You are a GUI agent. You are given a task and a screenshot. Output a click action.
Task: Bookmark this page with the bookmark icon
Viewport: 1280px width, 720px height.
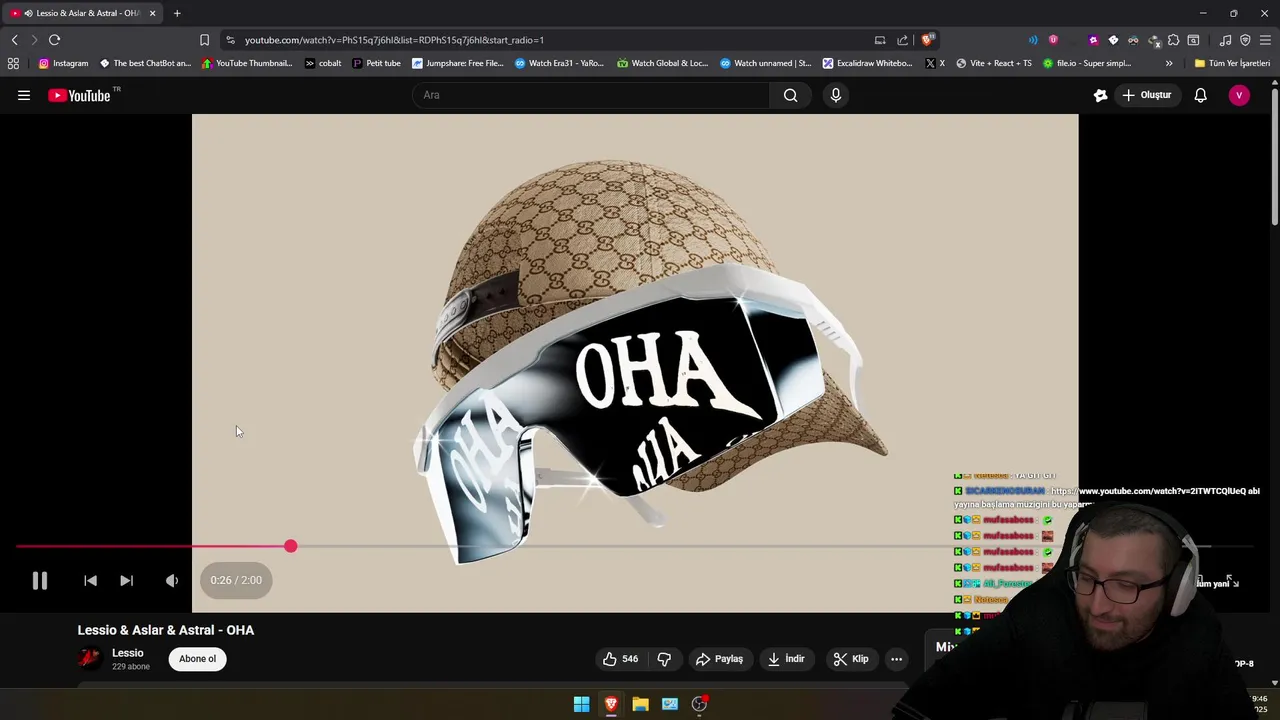[204, 40]
